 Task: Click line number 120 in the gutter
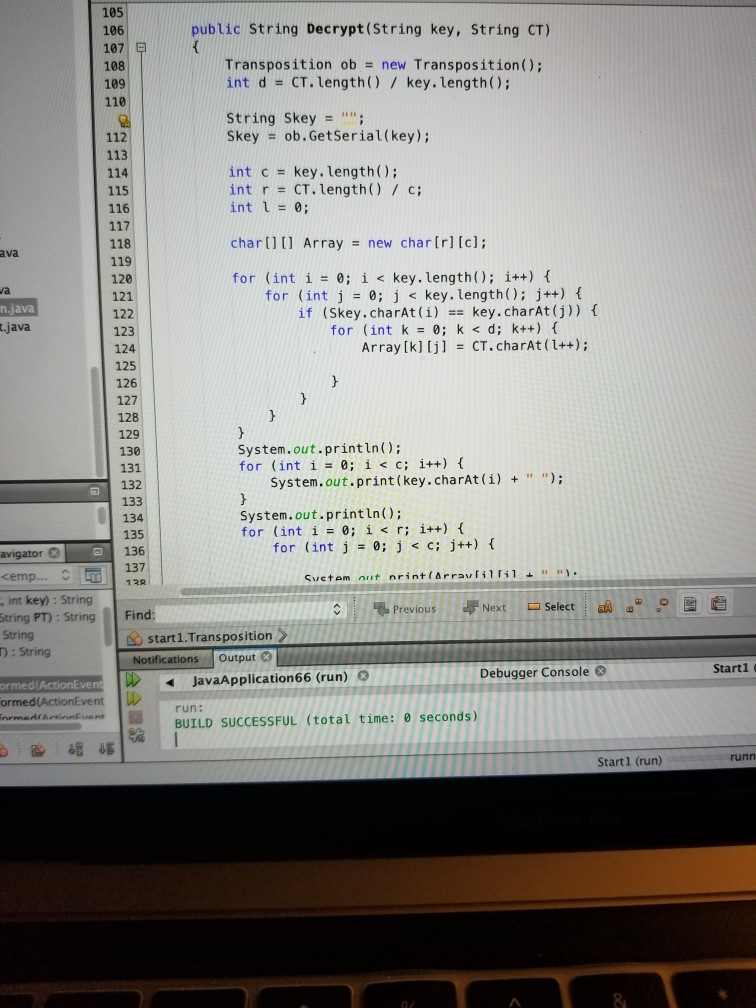click(x=122, y=279)
